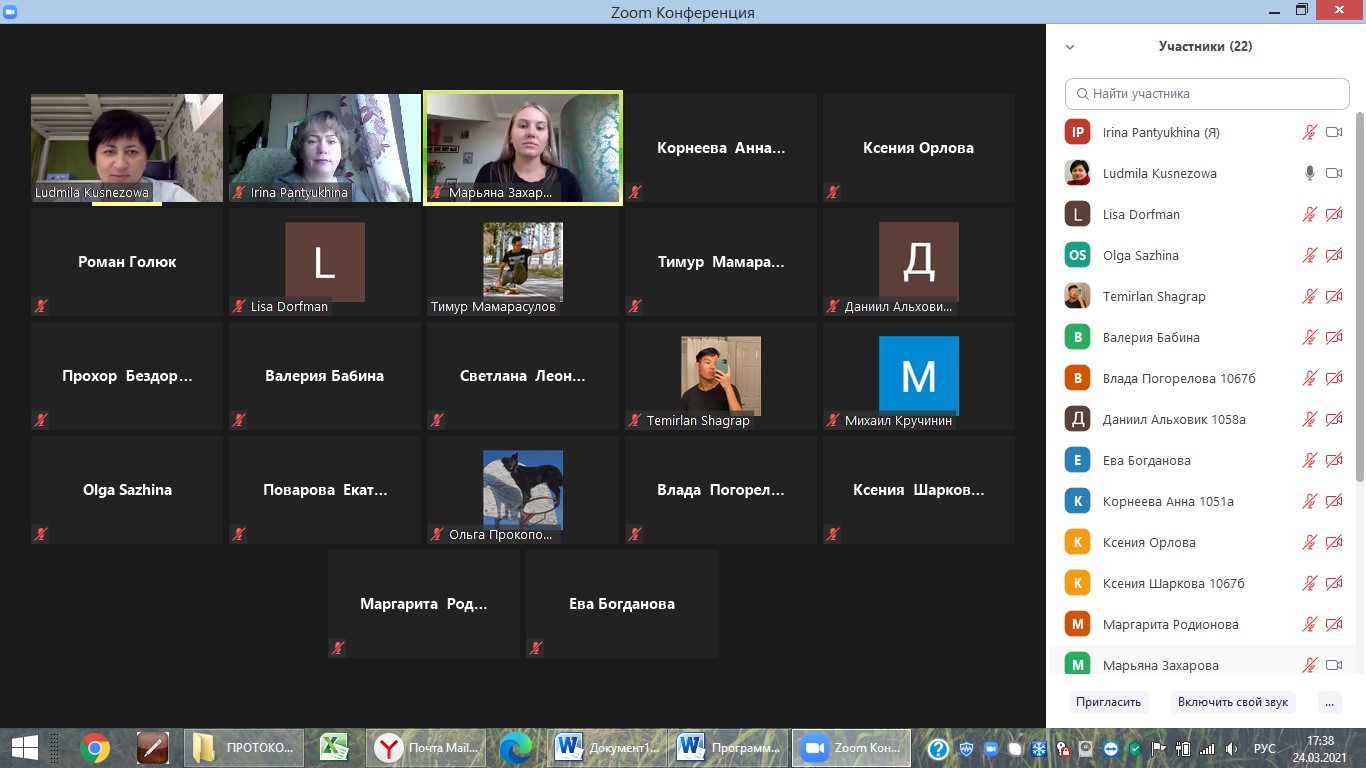Screen dimensions: 1366x768
Task: Click Михаил Кручинин's tile with M avatar
Action: 919,376
